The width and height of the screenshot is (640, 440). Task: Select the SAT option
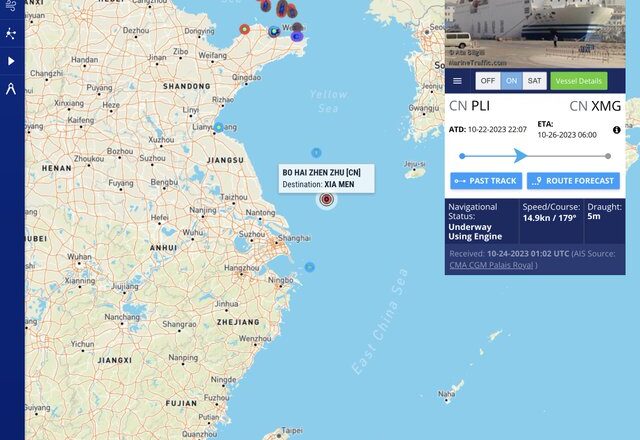click(534, 81)
